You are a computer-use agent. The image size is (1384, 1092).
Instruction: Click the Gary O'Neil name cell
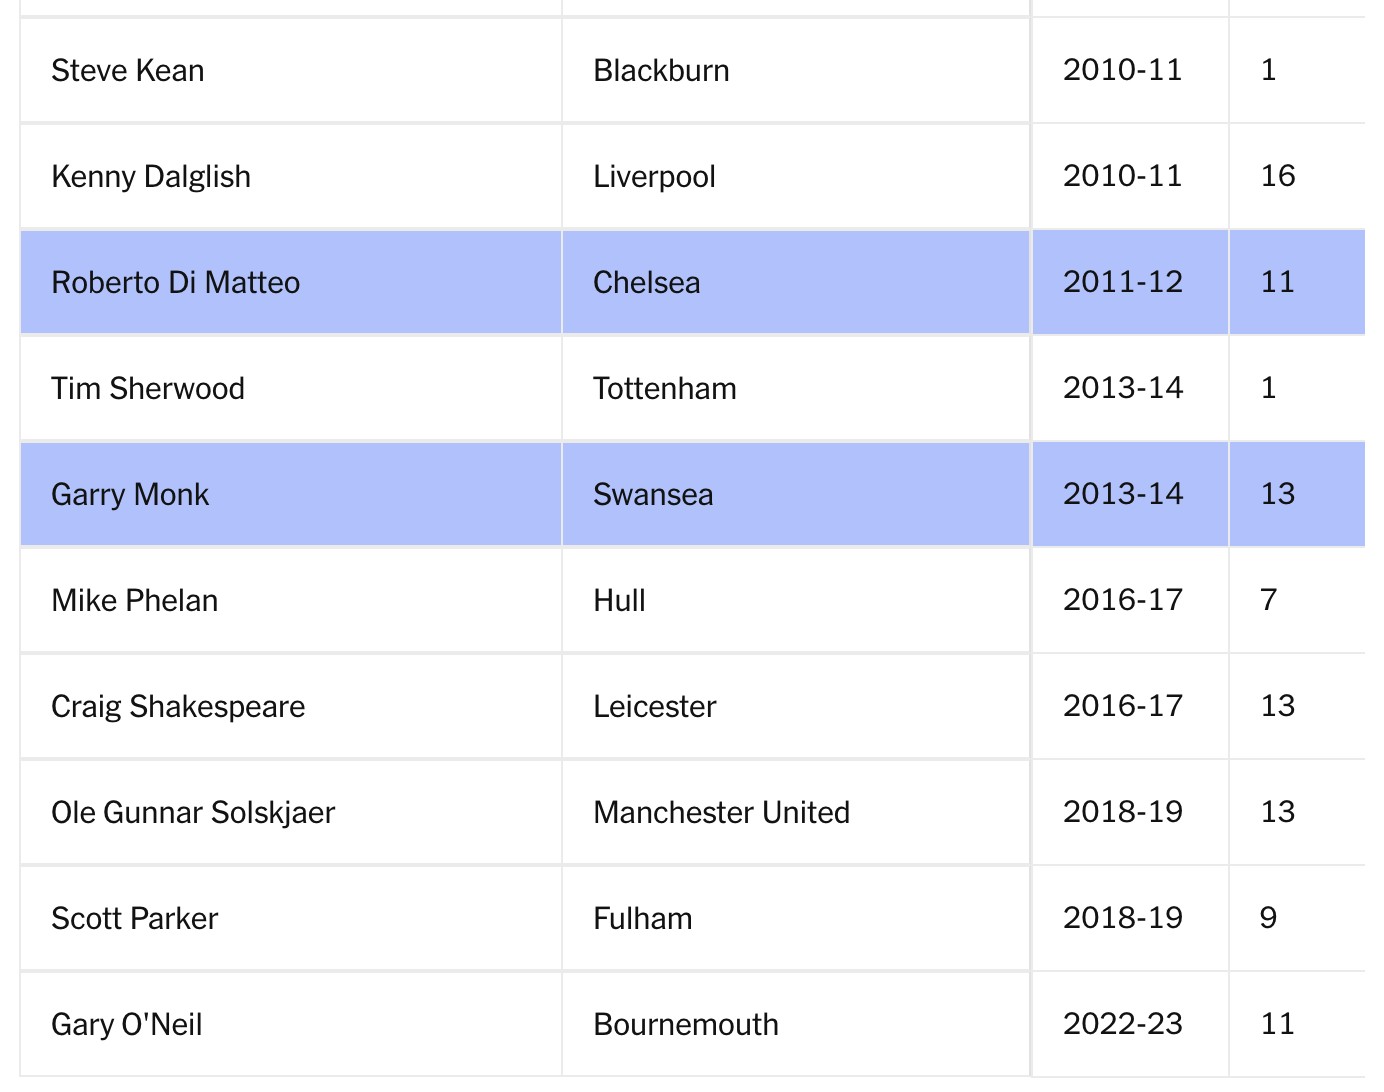tap(127, 1025)
